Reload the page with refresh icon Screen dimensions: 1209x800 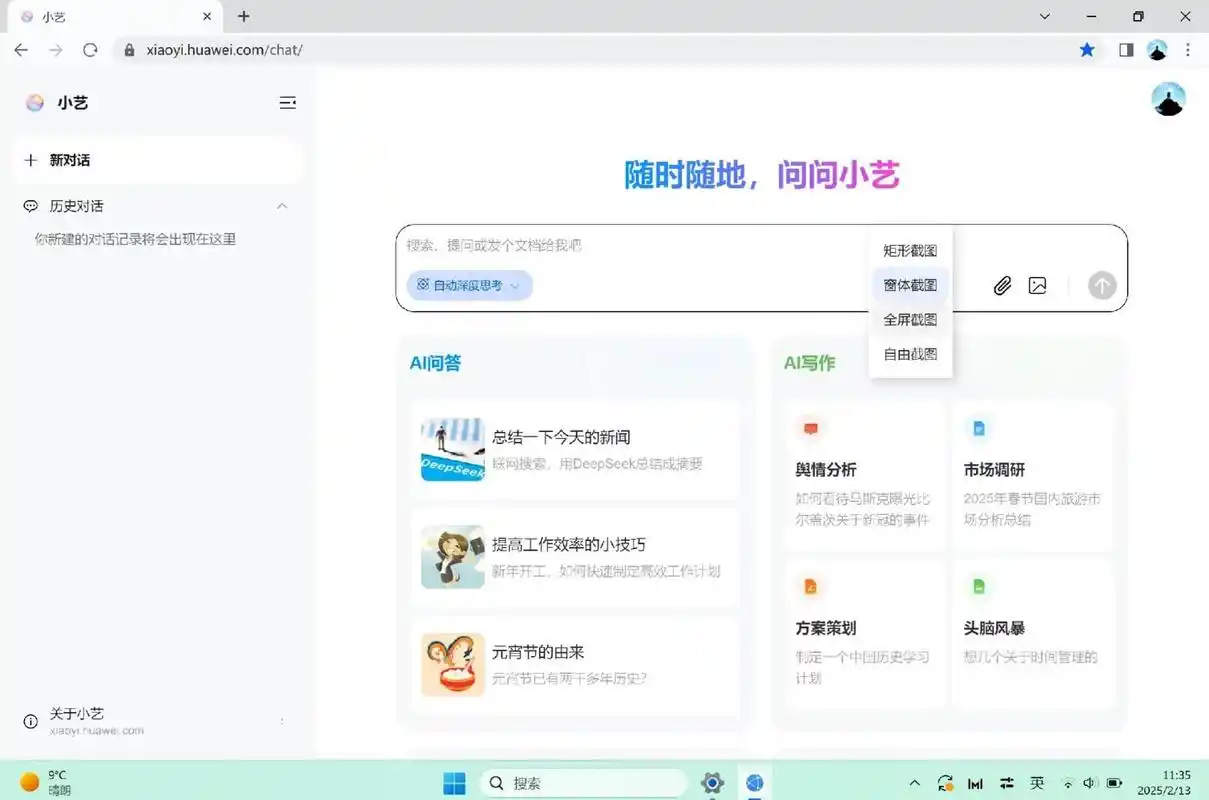90,50
